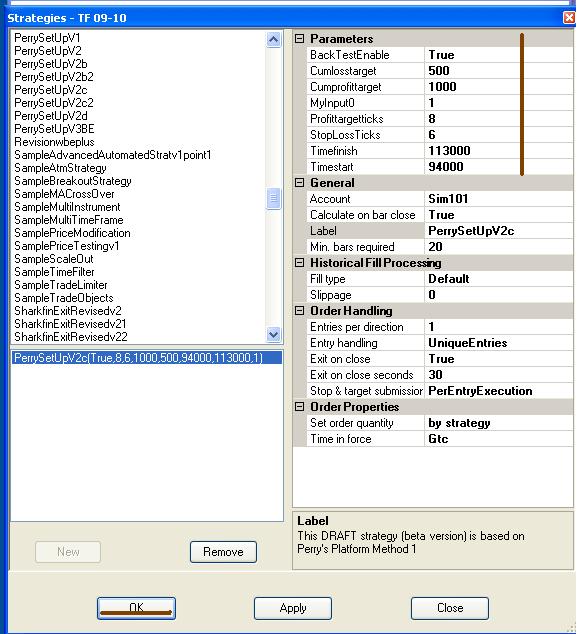Select SamplePriceModification strategy

click(x=72, y=233)
